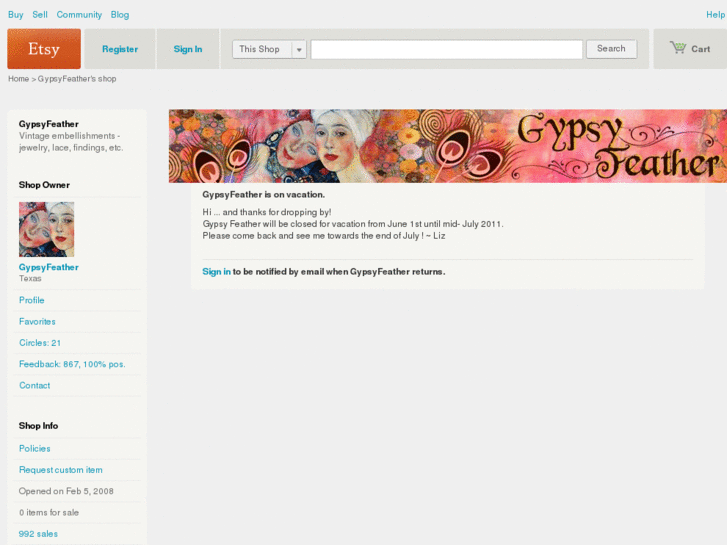Open the Policies link
The width and height of the screenshot is (727, 545).
pyautogui.click(x=35, y=449)
